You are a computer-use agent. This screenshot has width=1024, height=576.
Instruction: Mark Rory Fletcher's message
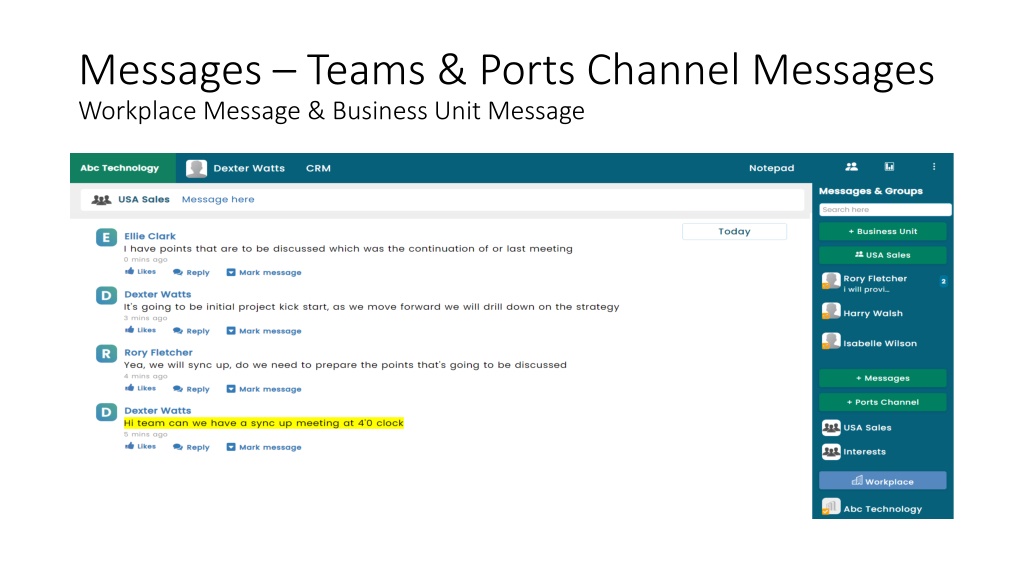[x=264, y=389]
